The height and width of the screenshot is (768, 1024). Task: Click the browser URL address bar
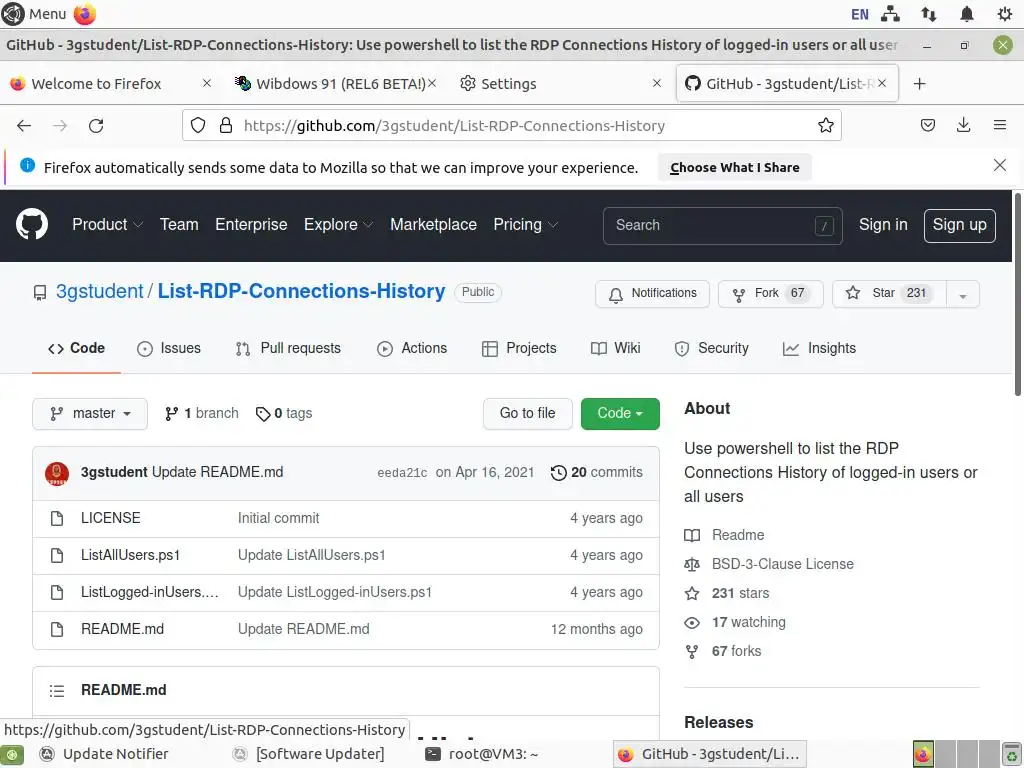(511, 125)
